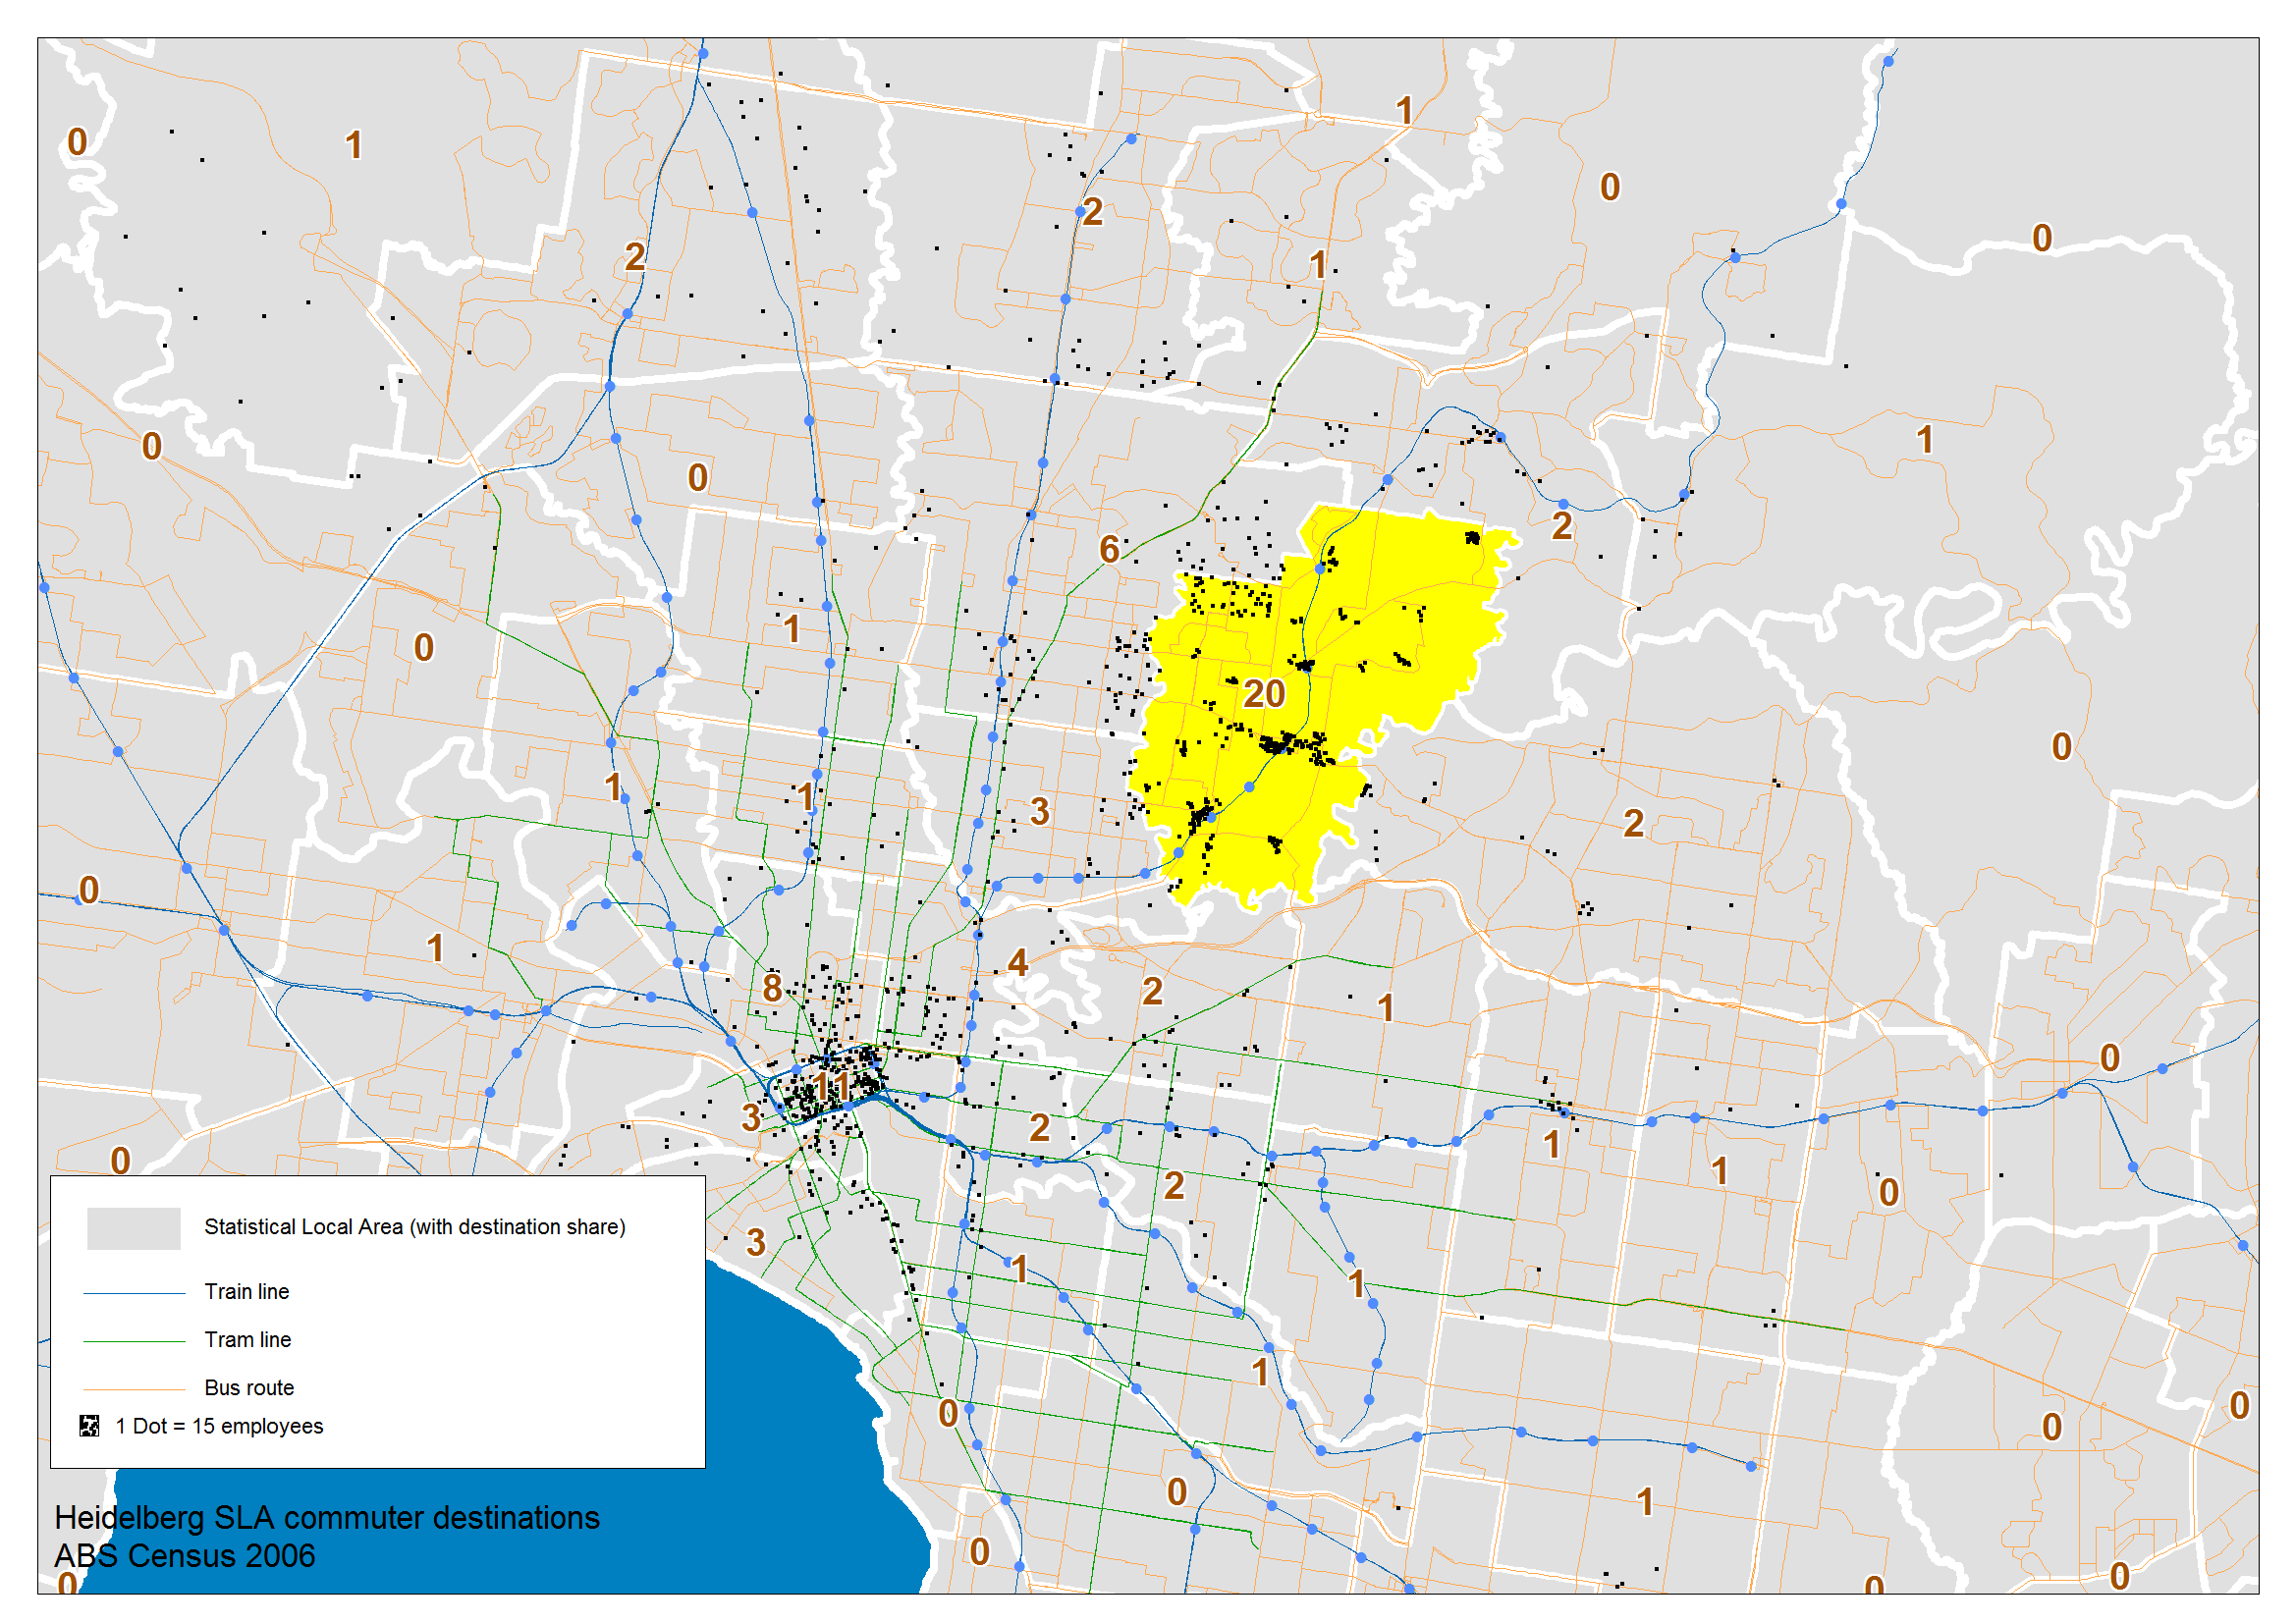Image resolution: width=2295 pixels, height=1624 pixels.
Task: Click 'Statistical Local Area (with destination share)' label
Action: click(x=415, y=1227)
